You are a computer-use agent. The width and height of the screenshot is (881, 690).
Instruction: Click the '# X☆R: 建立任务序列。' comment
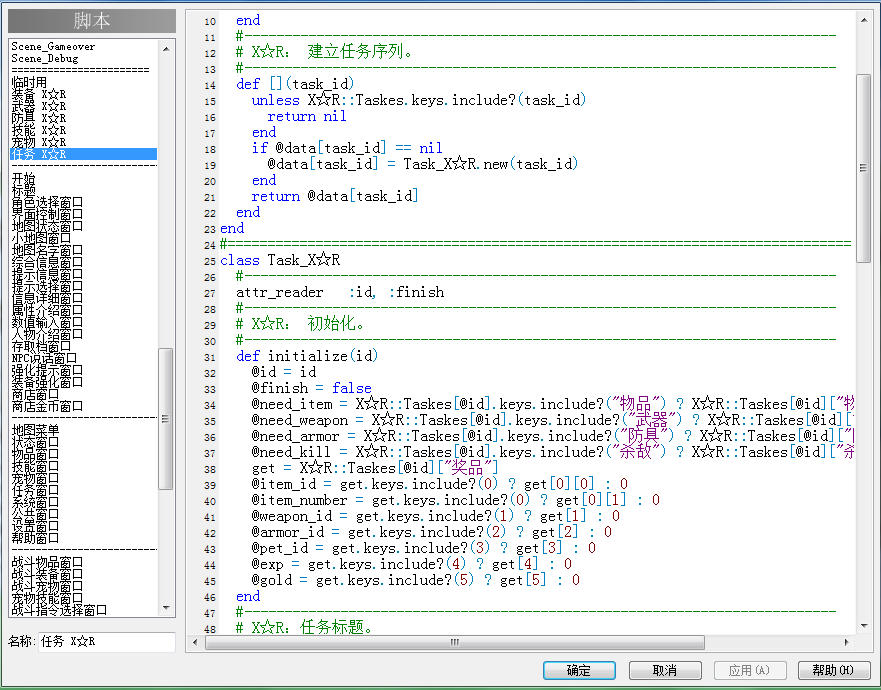pos(324,52)
